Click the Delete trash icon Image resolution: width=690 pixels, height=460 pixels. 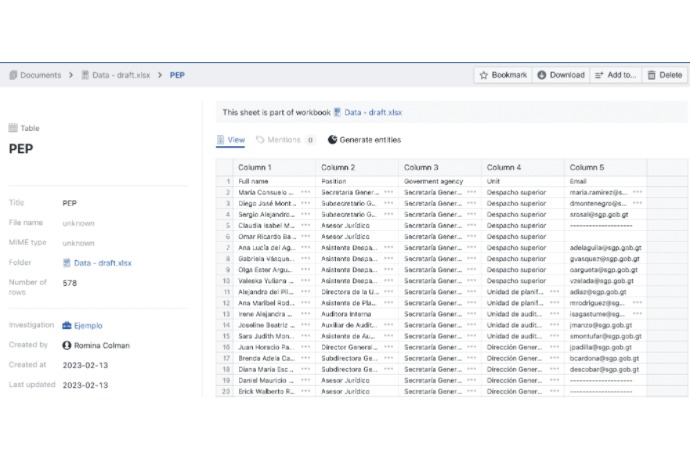[651, 75]
